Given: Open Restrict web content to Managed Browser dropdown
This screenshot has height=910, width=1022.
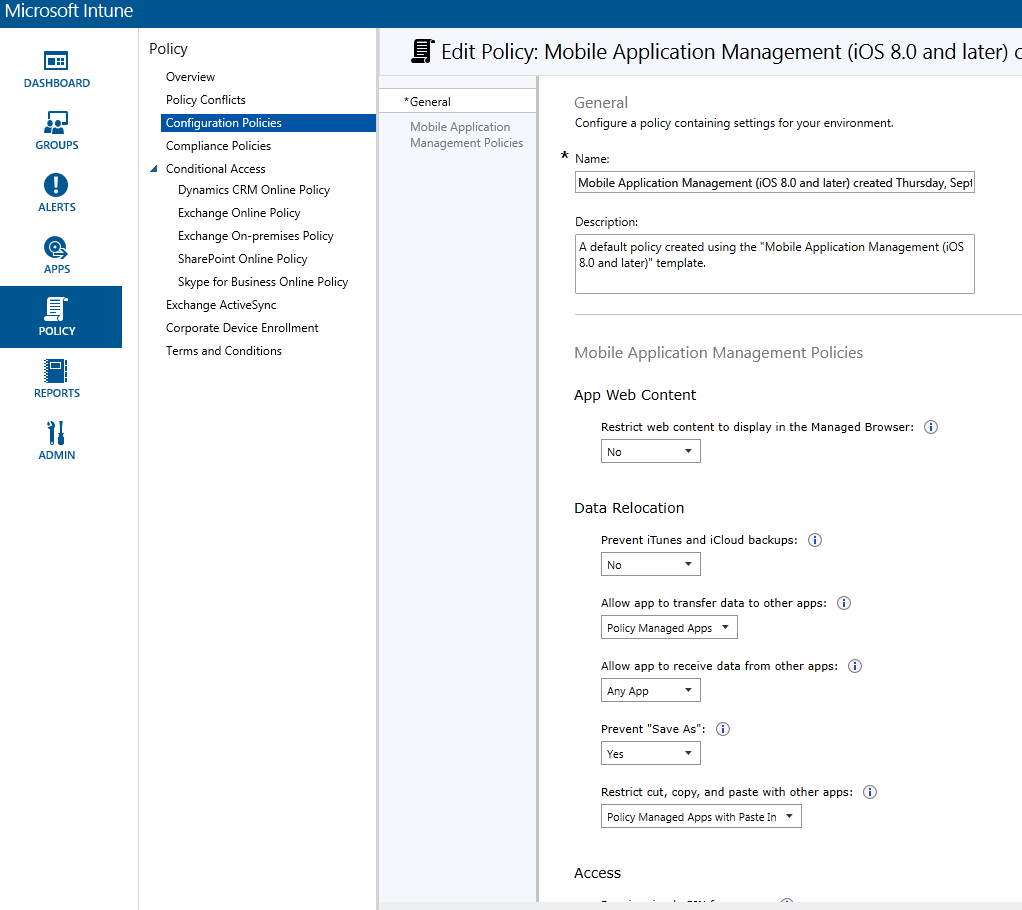Looking at the screenshot, I should pyautogui.click(x=650, y=451).
